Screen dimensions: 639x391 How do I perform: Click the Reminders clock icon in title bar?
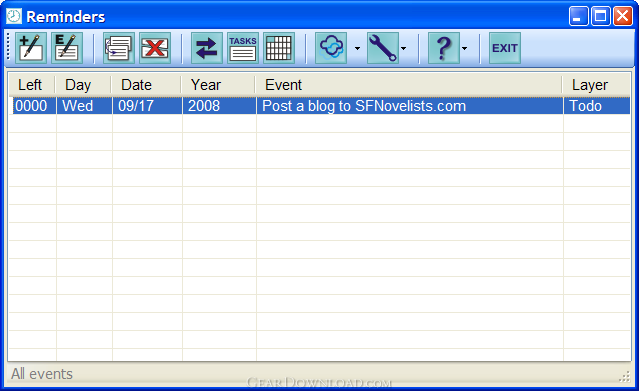14,16
